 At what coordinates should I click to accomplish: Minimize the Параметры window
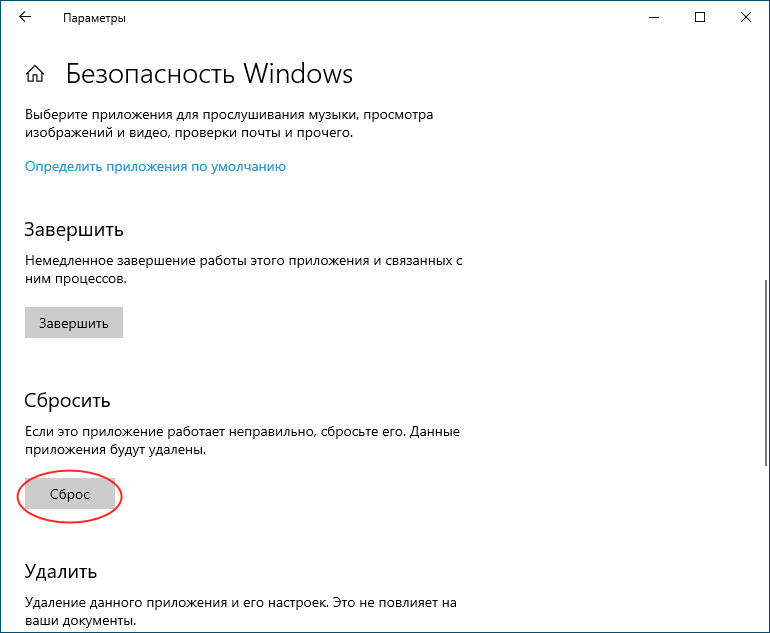click(x=654, y=18)
